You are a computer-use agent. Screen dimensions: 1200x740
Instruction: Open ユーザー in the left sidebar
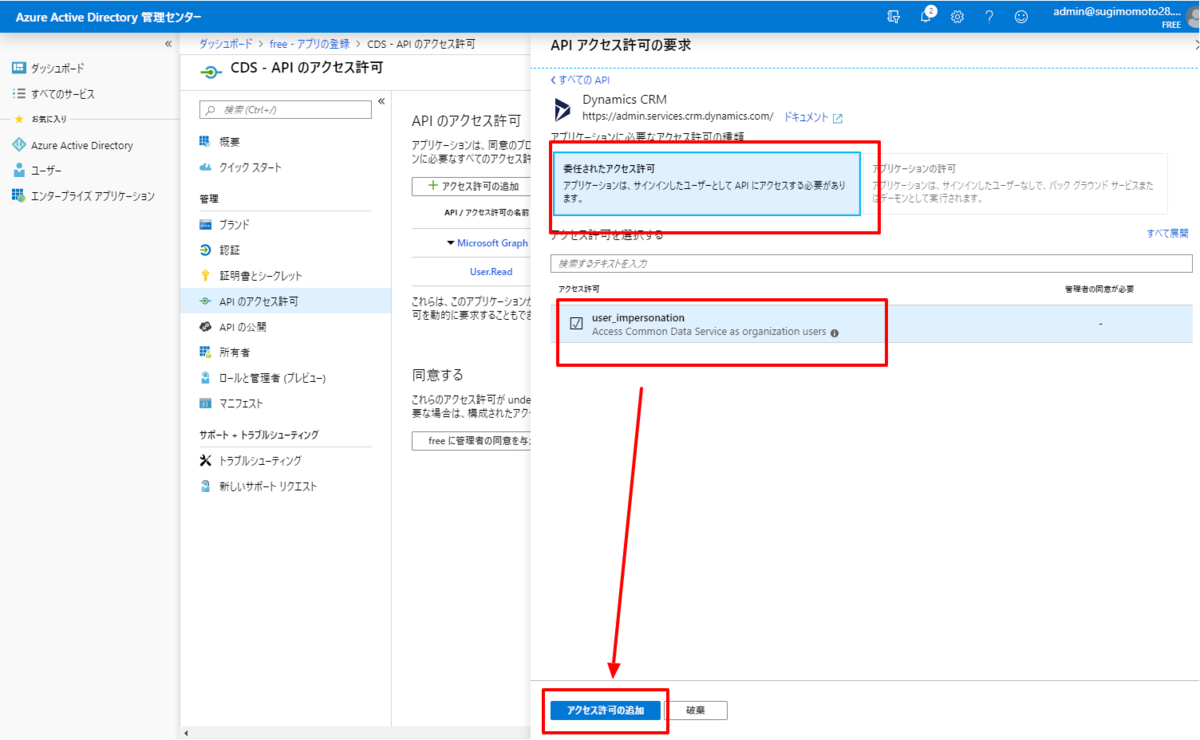click(x=46, y=171)
